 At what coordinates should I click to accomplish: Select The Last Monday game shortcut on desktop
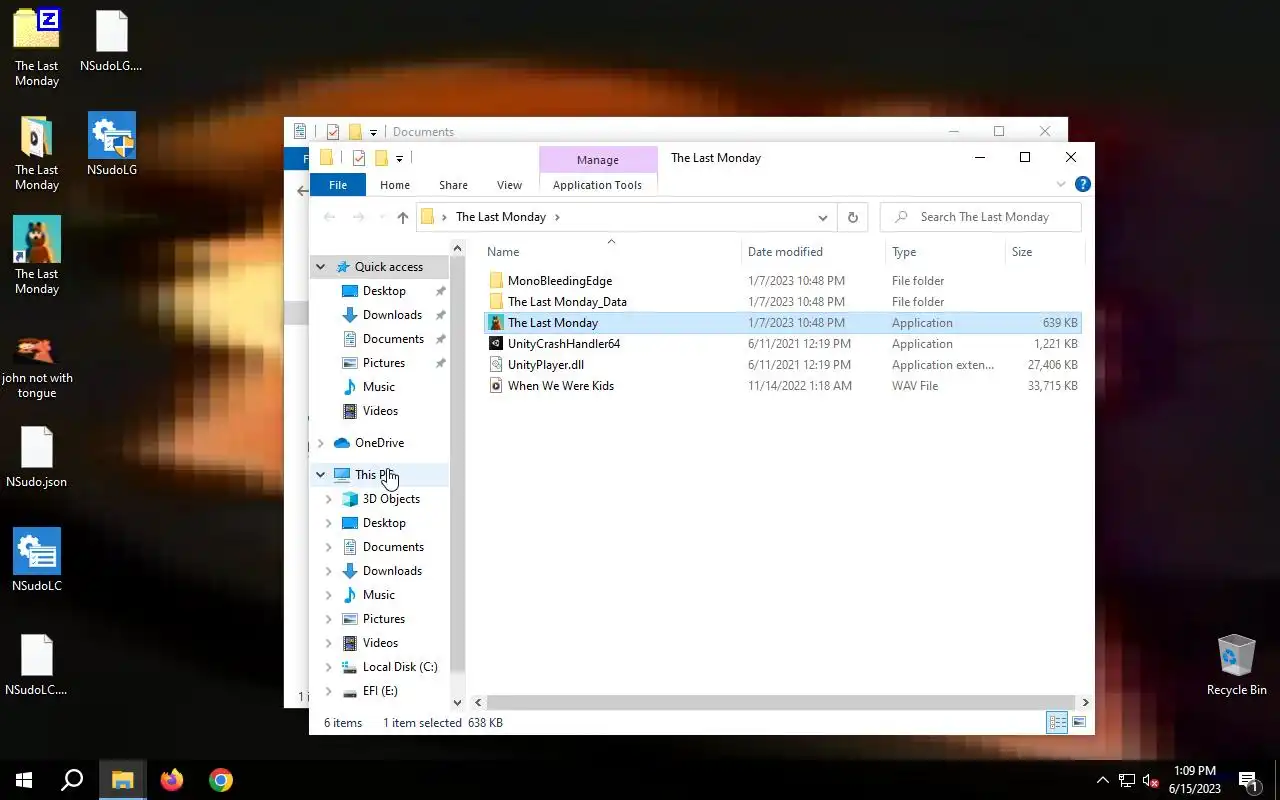(37, 256)
